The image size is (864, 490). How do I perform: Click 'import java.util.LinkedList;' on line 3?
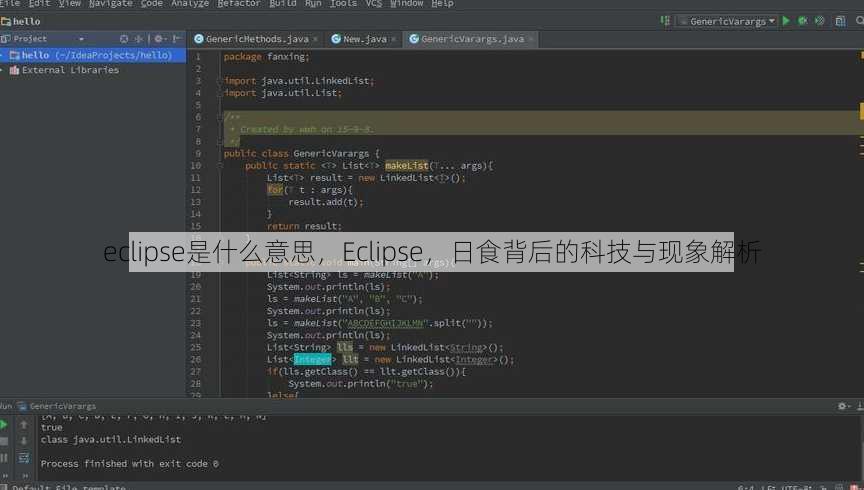pyautogui.click(x=299, y=81)
